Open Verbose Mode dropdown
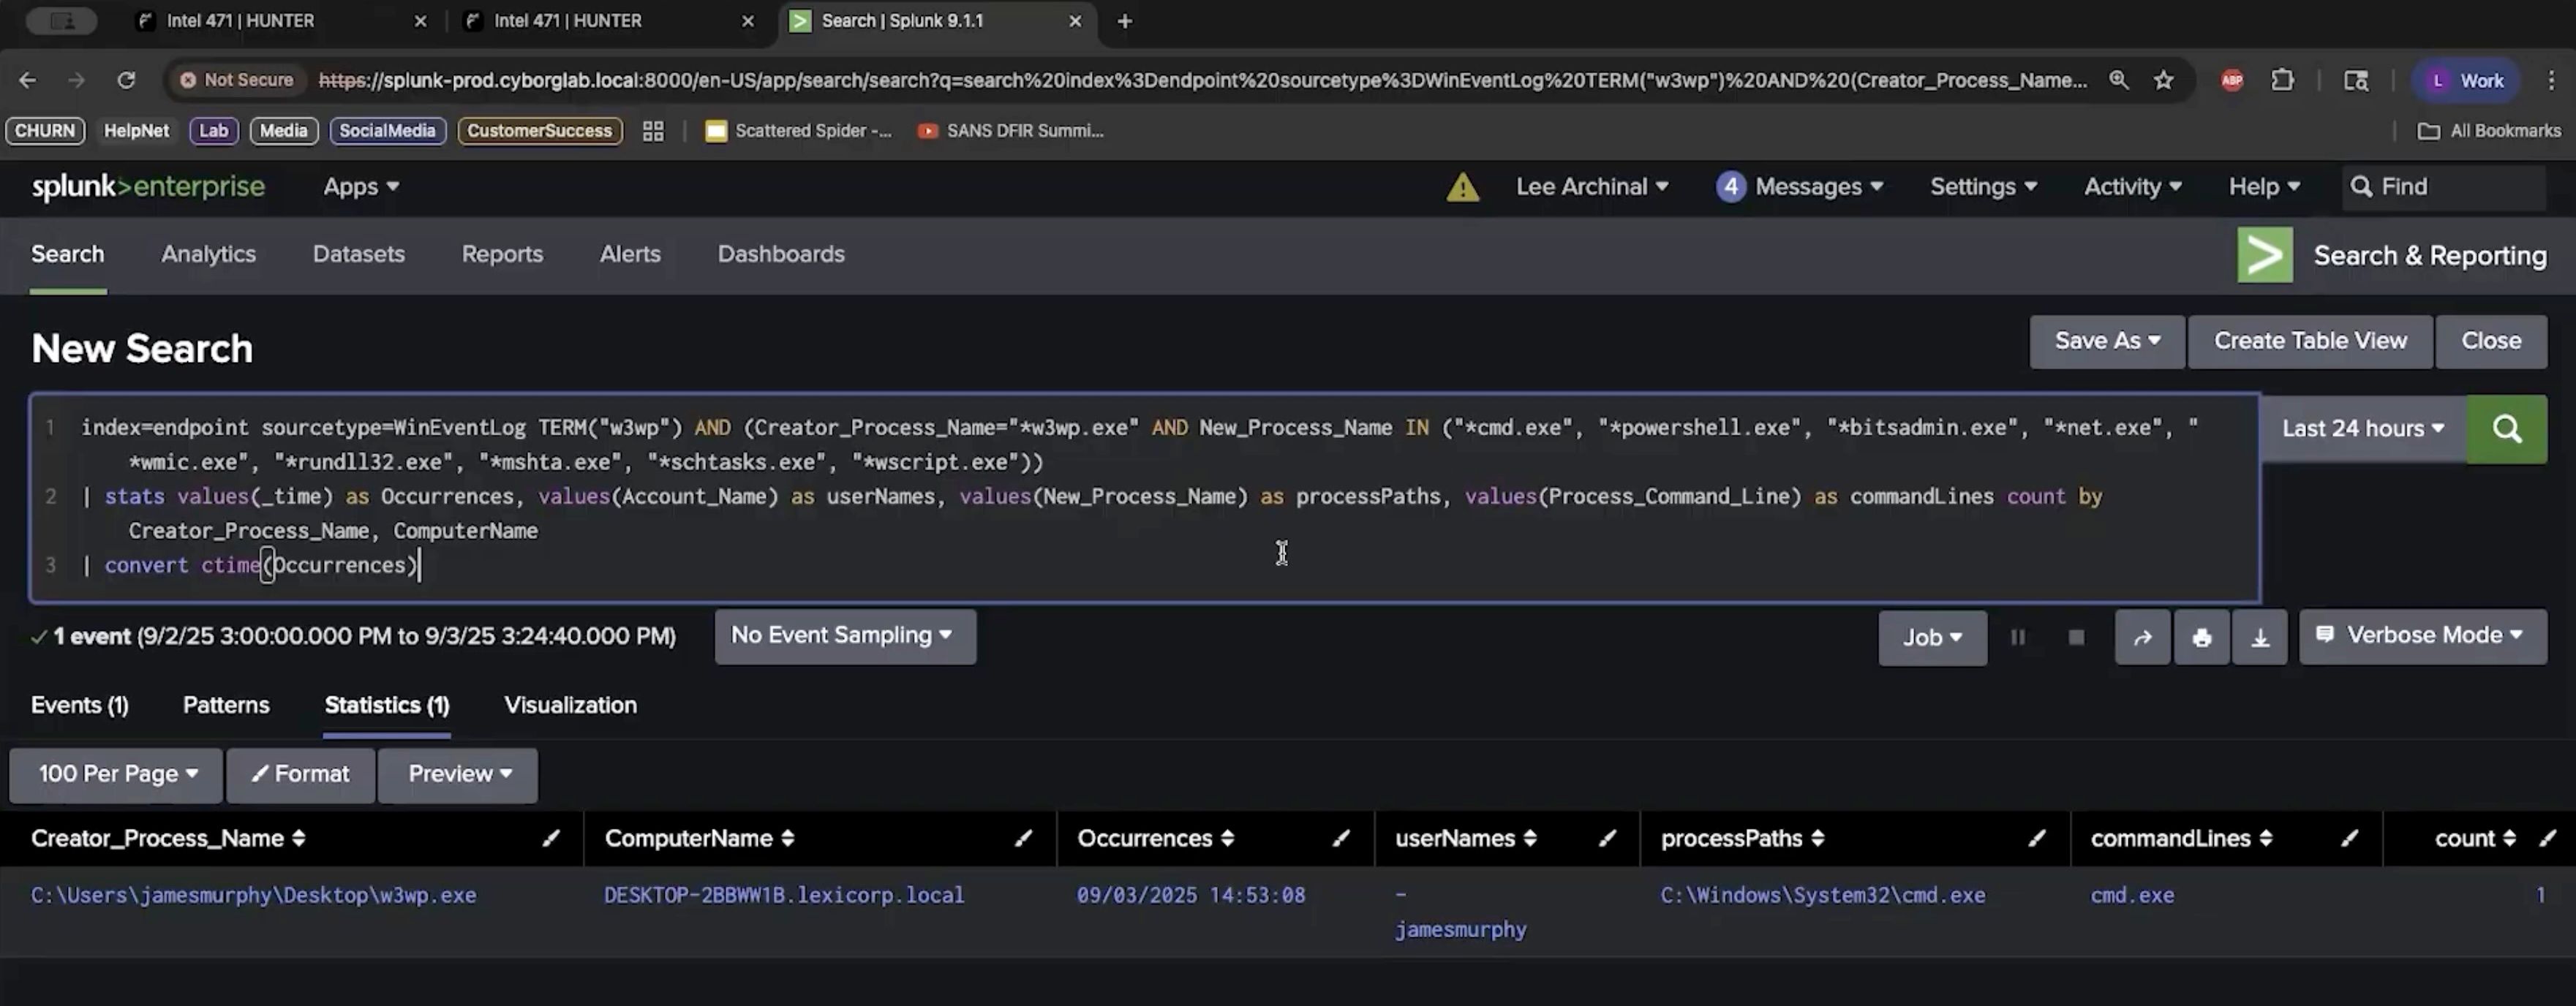Image resolution: width=2576 pixels, height=1006 pixels. coord(2421,636)
